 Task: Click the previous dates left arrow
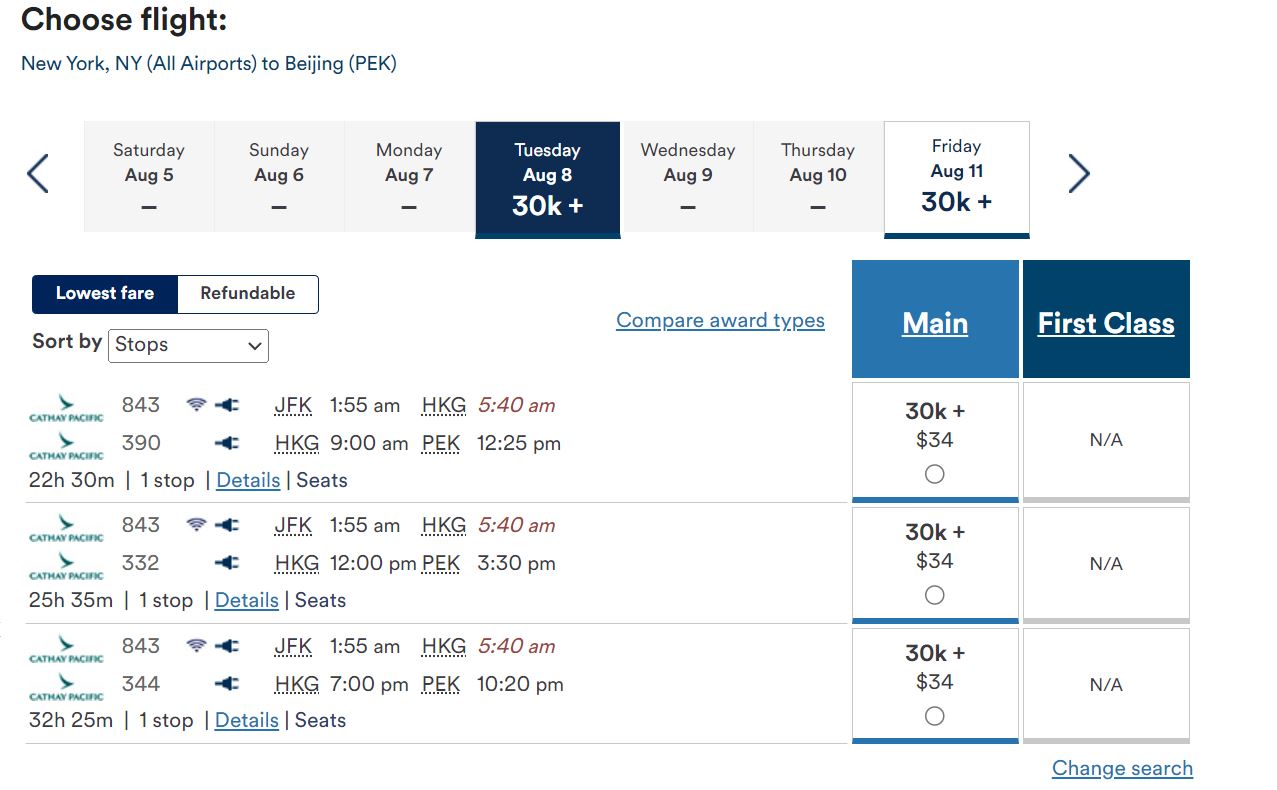[38, 174]
